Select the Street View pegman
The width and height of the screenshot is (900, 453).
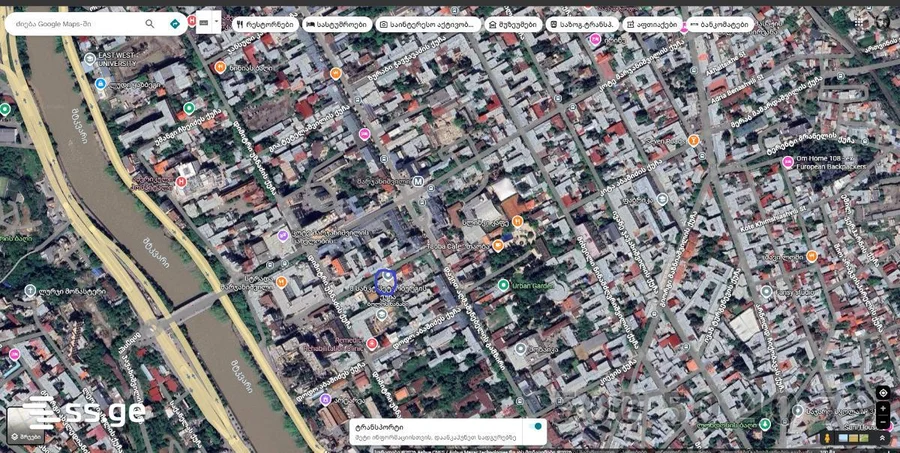point(827,438)
